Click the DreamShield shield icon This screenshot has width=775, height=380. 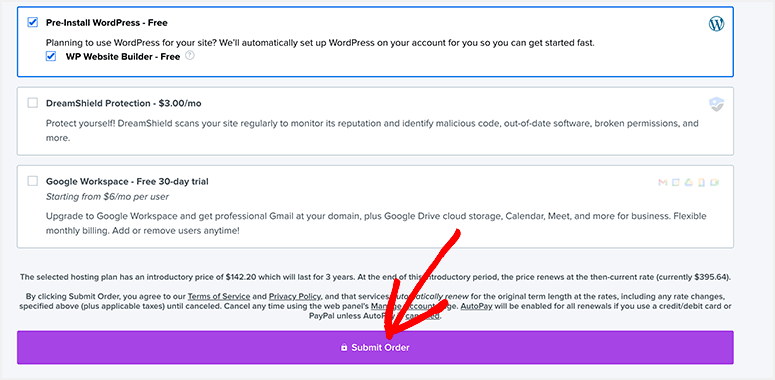716,104
